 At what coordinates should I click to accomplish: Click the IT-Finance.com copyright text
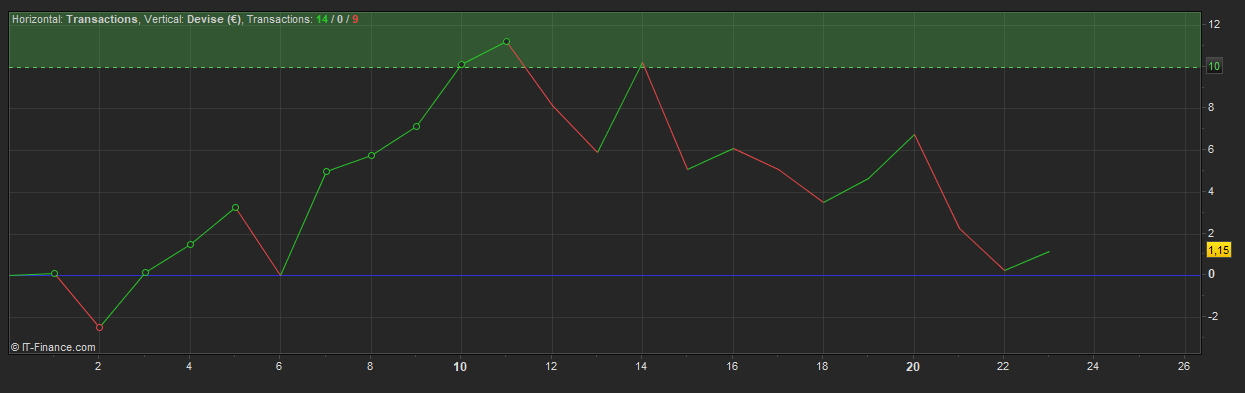point(53,347)
